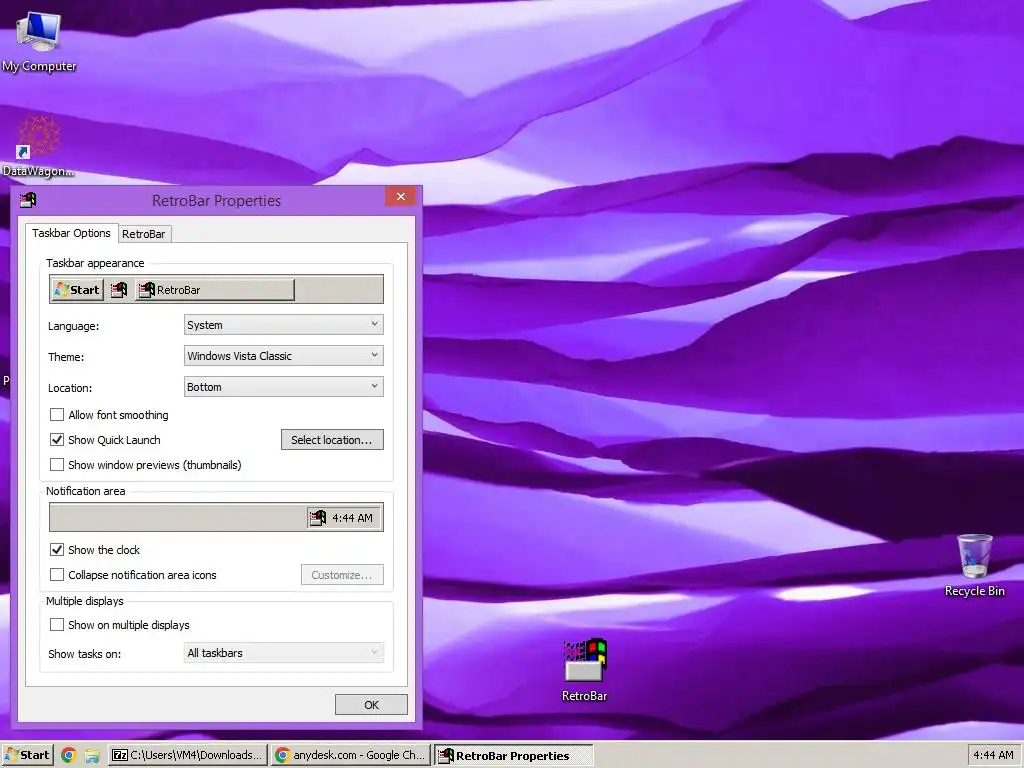Click the Location: label
Screen dimensions: 1024x768
click(x=70, y=388)
